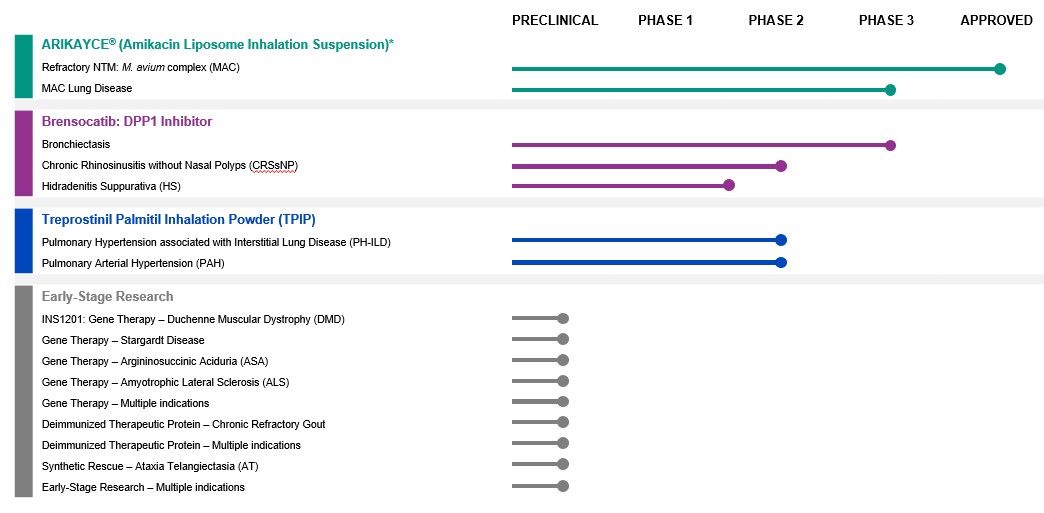Image resolution: width=1044 pixels, height=513 pixels.
Task: Click the purple swatch beside Brensocatib
Action: [24, 152]
